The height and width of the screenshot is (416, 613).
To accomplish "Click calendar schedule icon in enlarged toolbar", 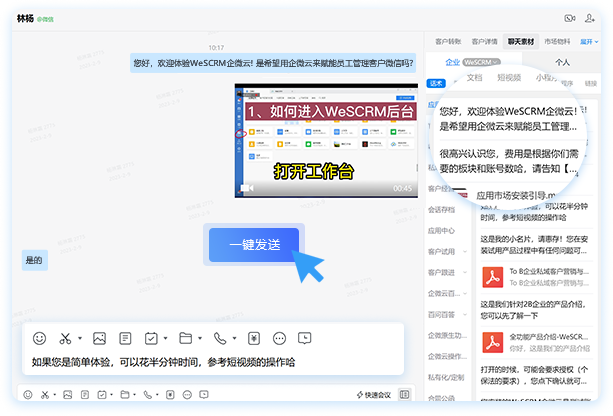I will [151, 338].
